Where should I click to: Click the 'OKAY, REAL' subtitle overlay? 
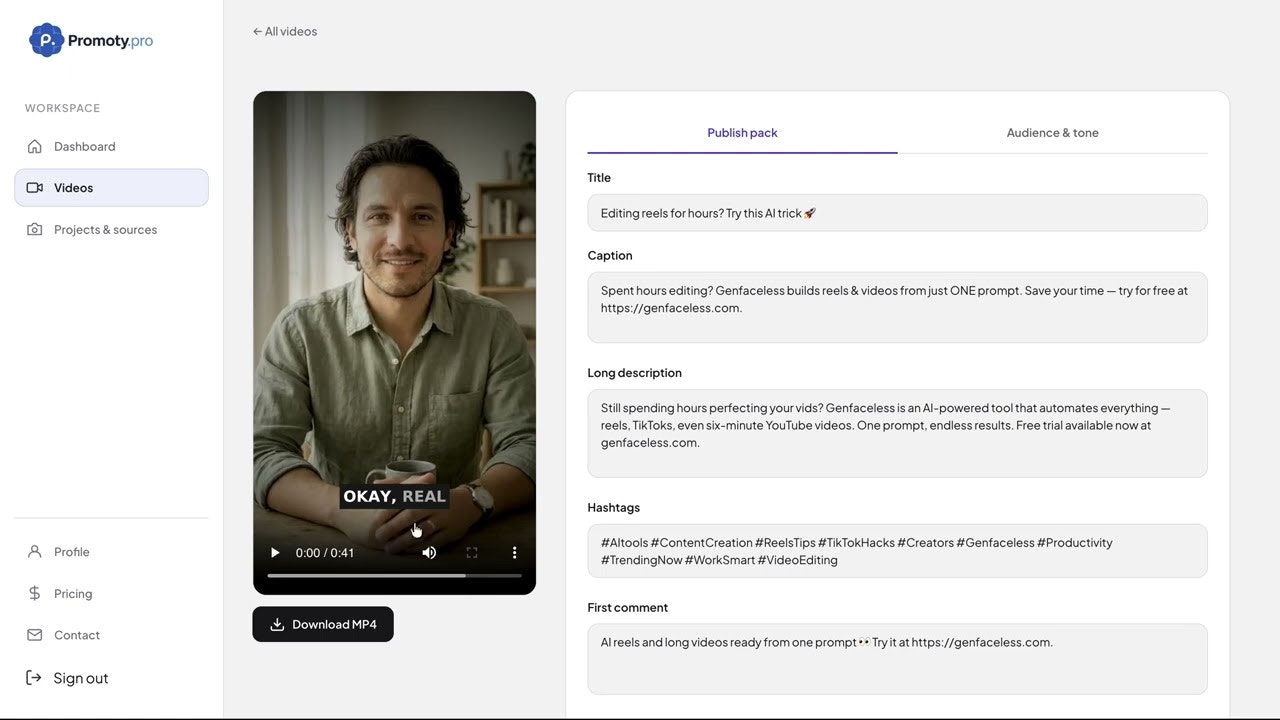coord(394,496)
